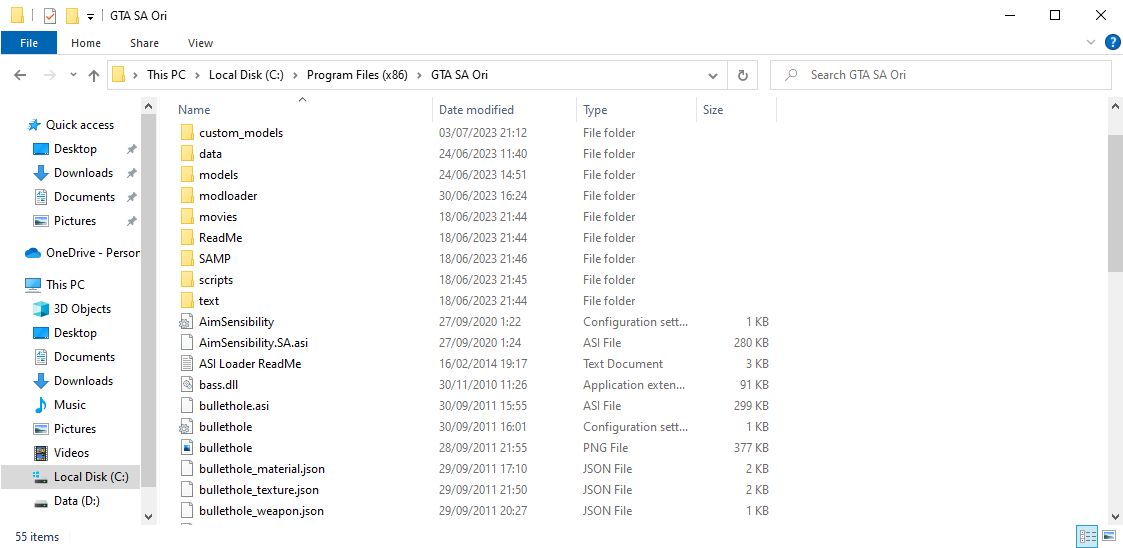Click the Properties quick access toolbar icon
Screen dimensions: 1123x548
point(50,15)
